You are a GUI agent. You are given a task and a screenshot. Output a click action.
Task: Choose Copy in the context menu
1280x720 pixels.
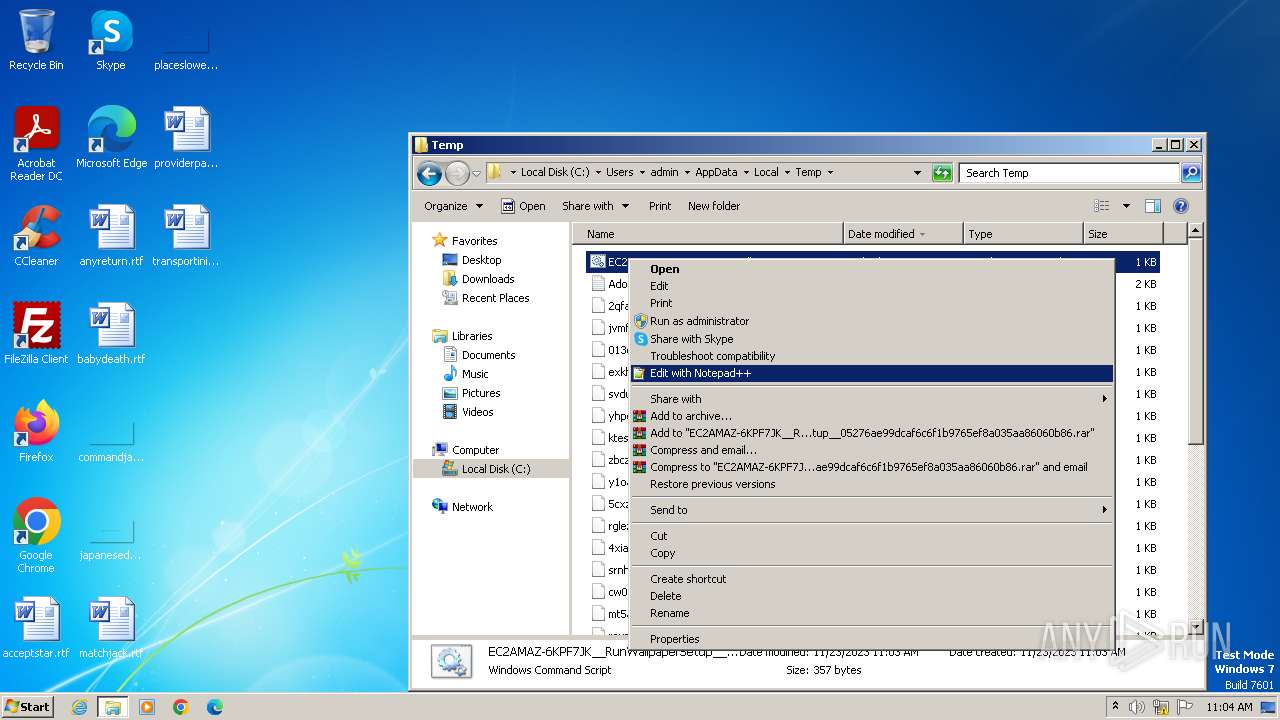(871, 553)
